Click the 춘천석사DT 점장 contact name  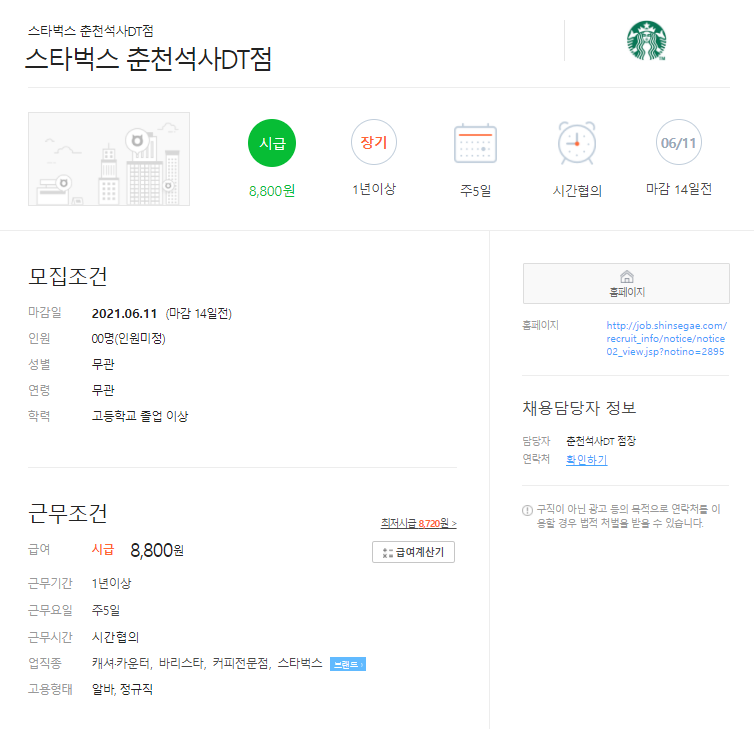[601, 441]
